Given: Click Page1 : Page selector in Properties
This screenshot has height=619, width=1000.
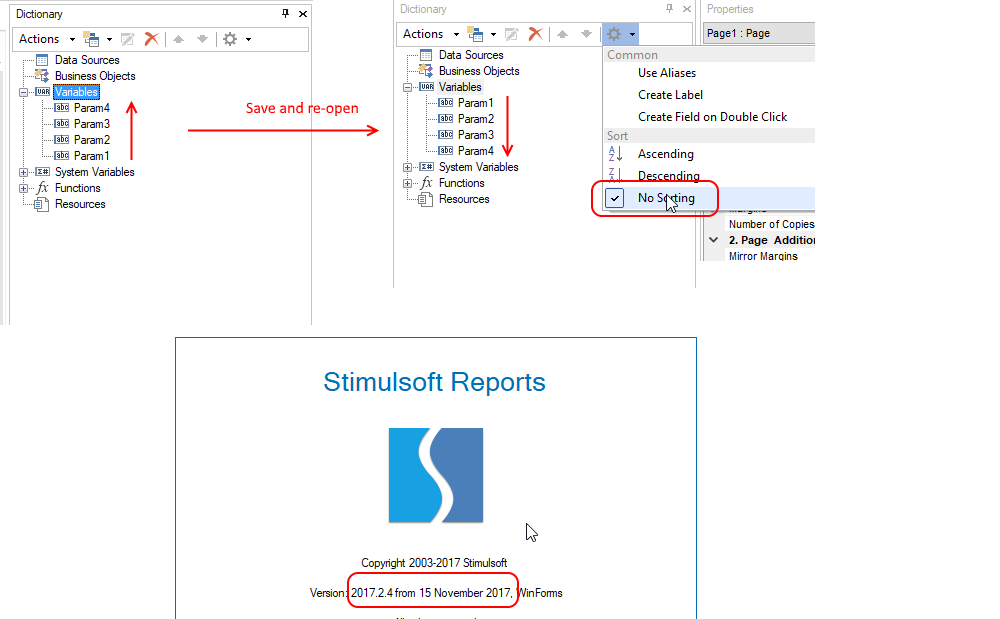Looking at the screenshot, I should (759, 33).
